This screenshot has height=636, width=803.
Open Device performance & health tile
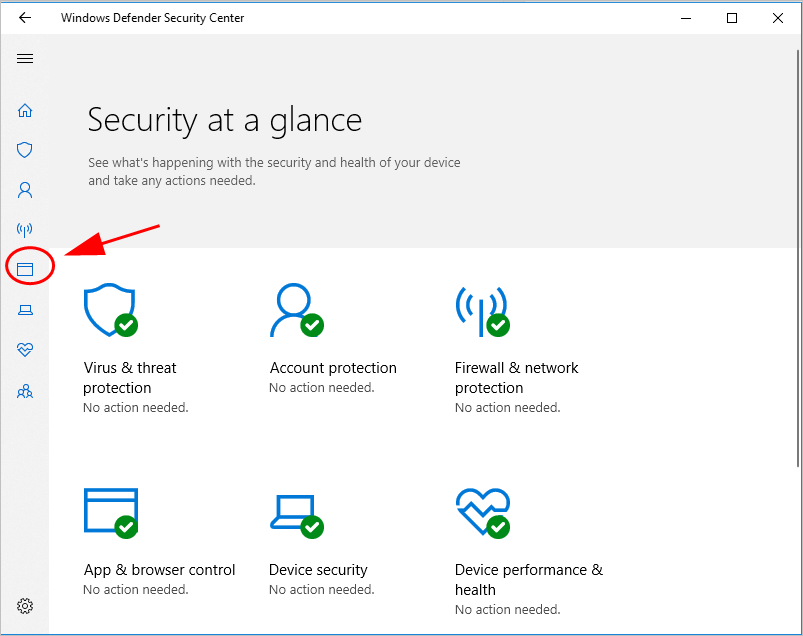click(482, 514)
